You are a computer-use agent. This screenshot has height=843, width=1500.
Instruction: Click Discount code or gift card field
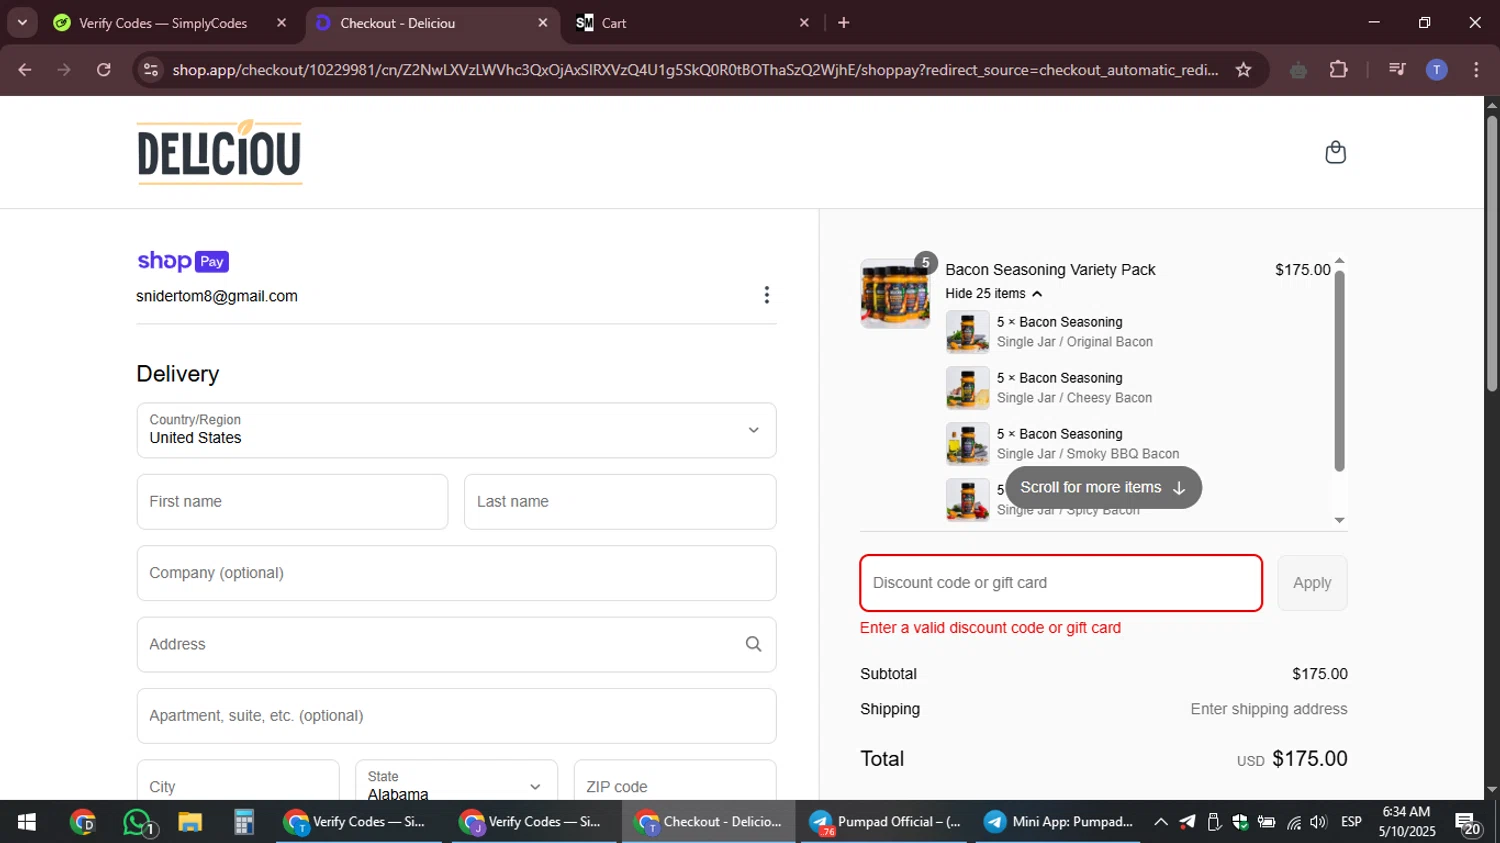click(x=1061, y=583)
